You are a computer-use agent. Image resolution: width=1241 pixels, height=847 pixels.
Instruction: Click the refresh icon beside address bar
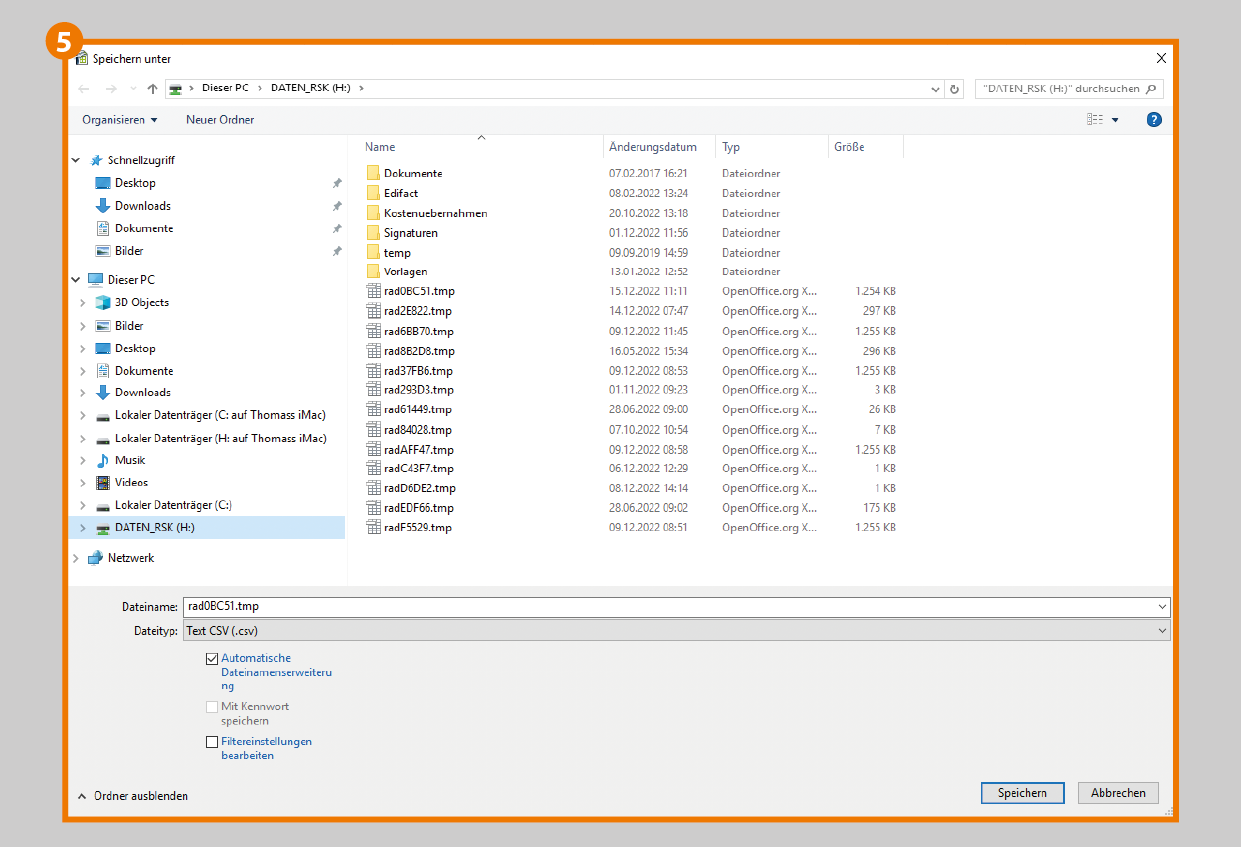(x=955, y=89)
